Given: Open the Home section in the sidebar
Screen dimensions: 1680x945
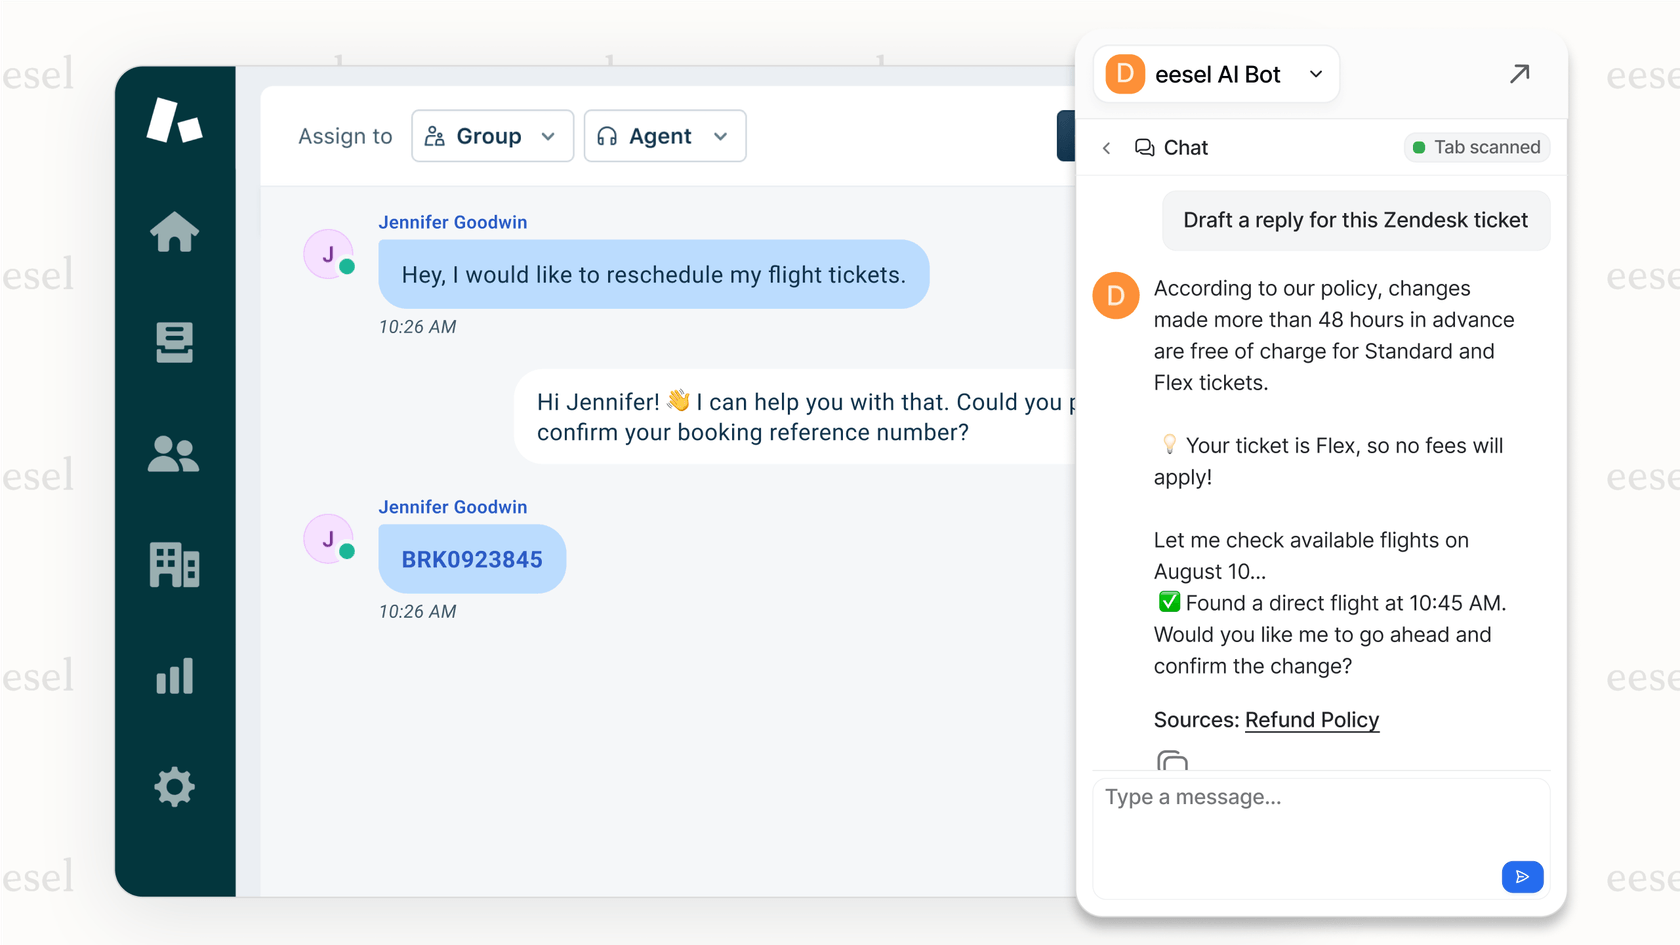Looking at the screenshot, I should [x=175, y=232].
